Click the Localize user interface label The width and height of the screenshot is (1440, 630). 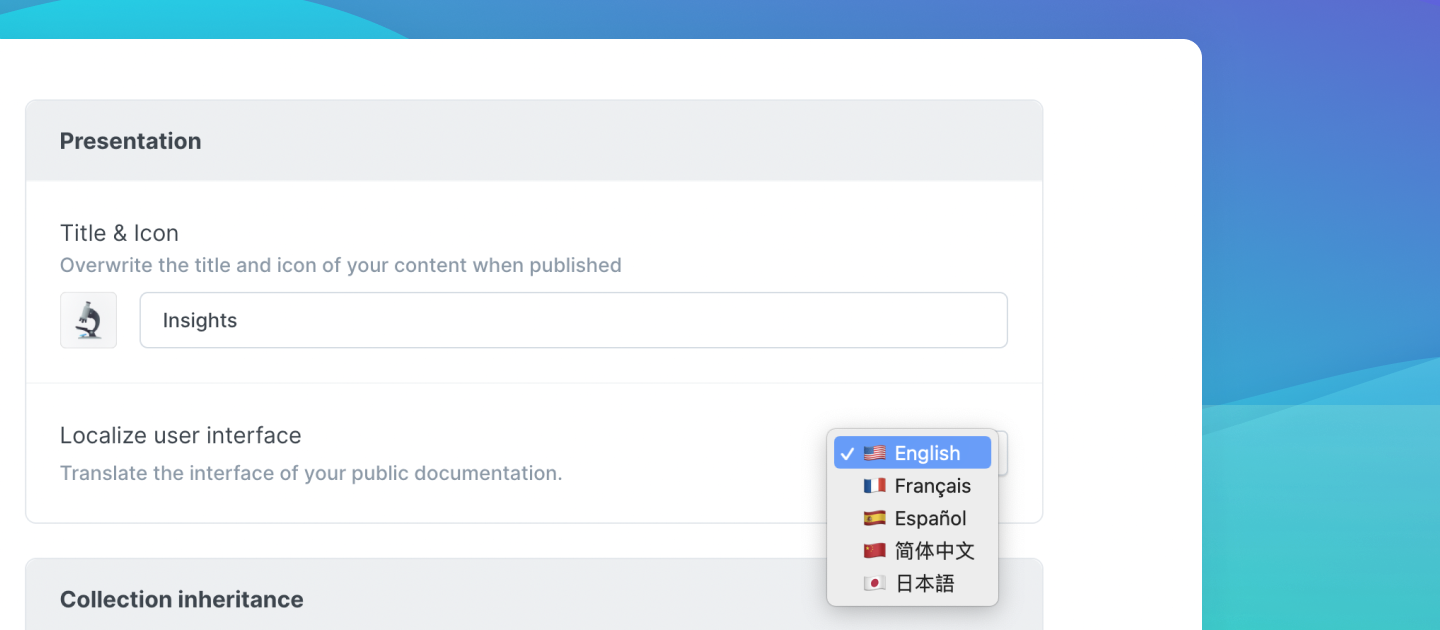click(x=181, y=435)
